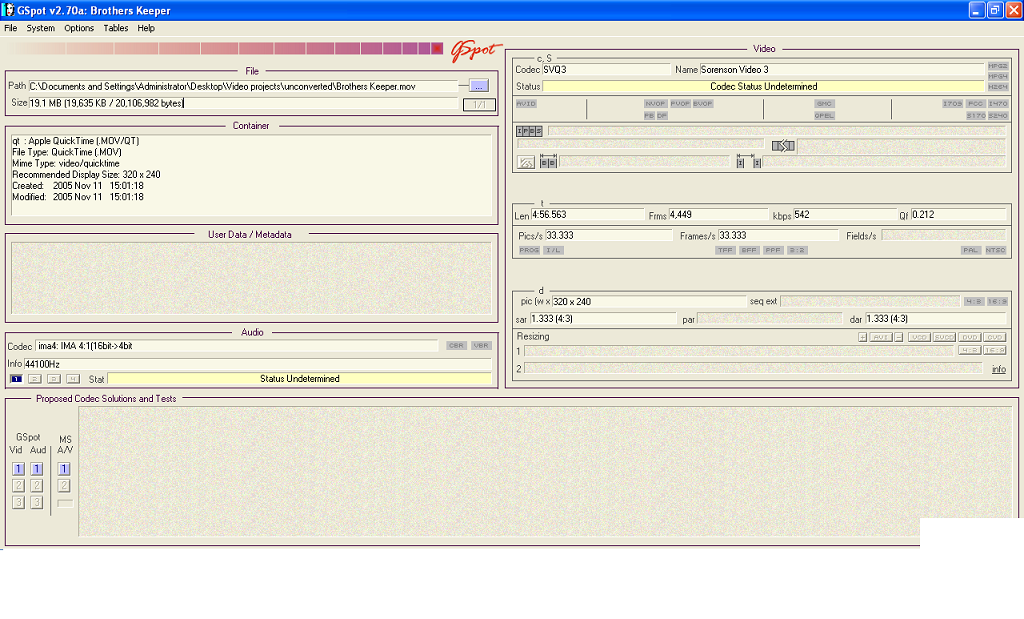The image size is (1024, 619).
Task: Click MS A/V test button 1
Action: click(x=63, y=469)
